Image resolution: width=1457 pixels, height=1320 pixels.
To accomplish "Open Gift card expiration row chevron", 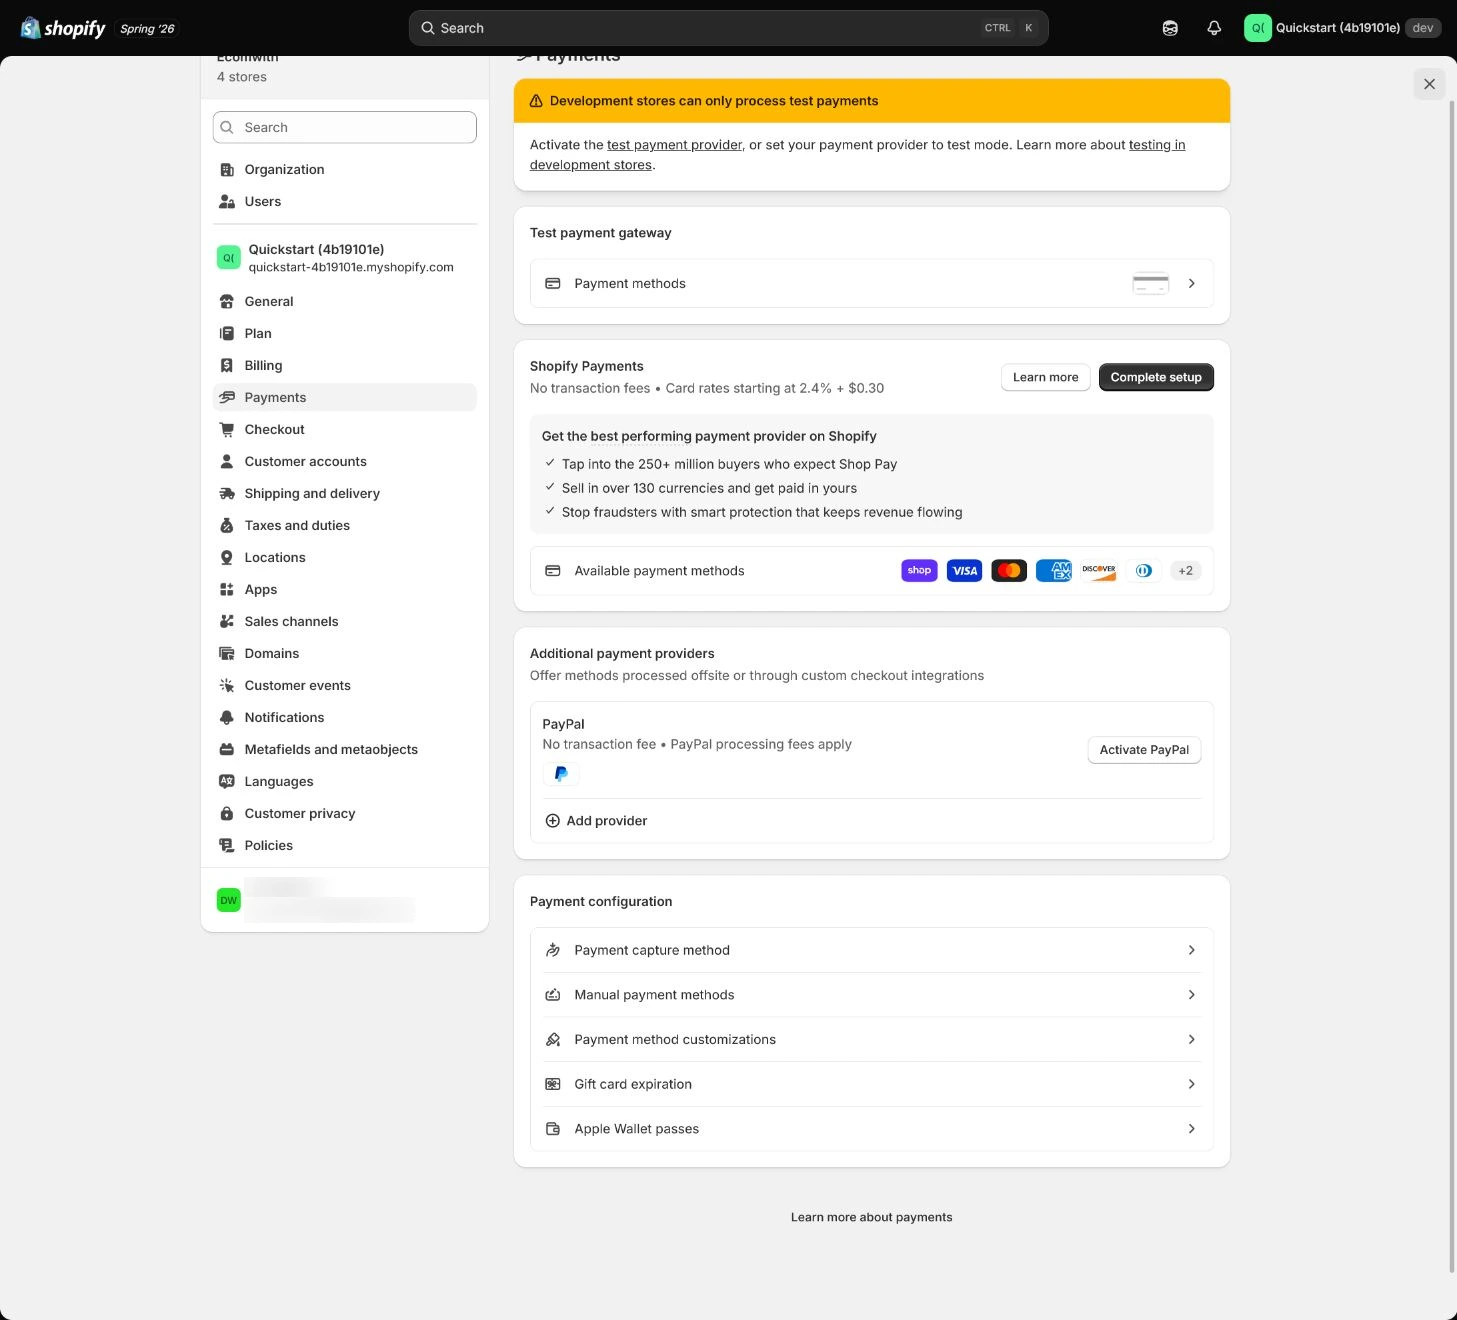I will pyautogui.click(x=1191, y=1084).
